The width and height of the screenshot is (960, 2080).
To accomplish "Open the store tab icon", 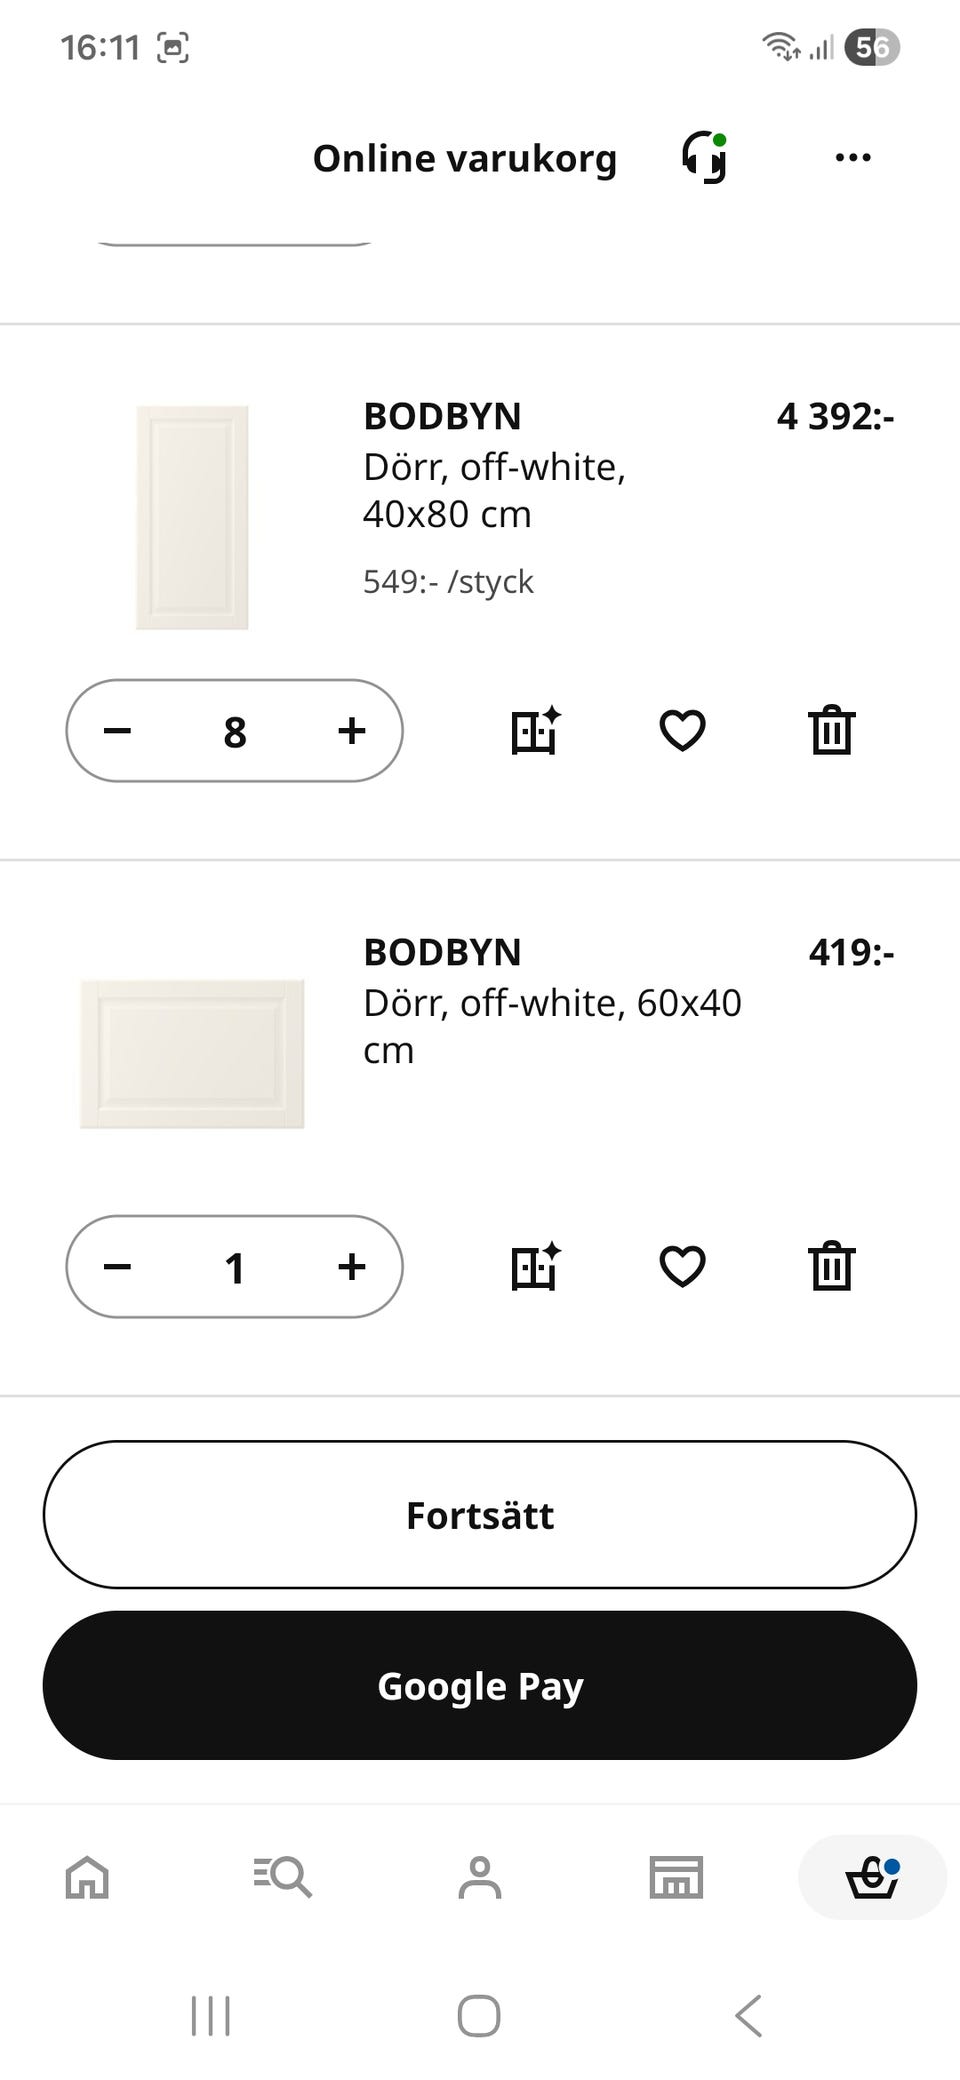I will (676, 1877).
